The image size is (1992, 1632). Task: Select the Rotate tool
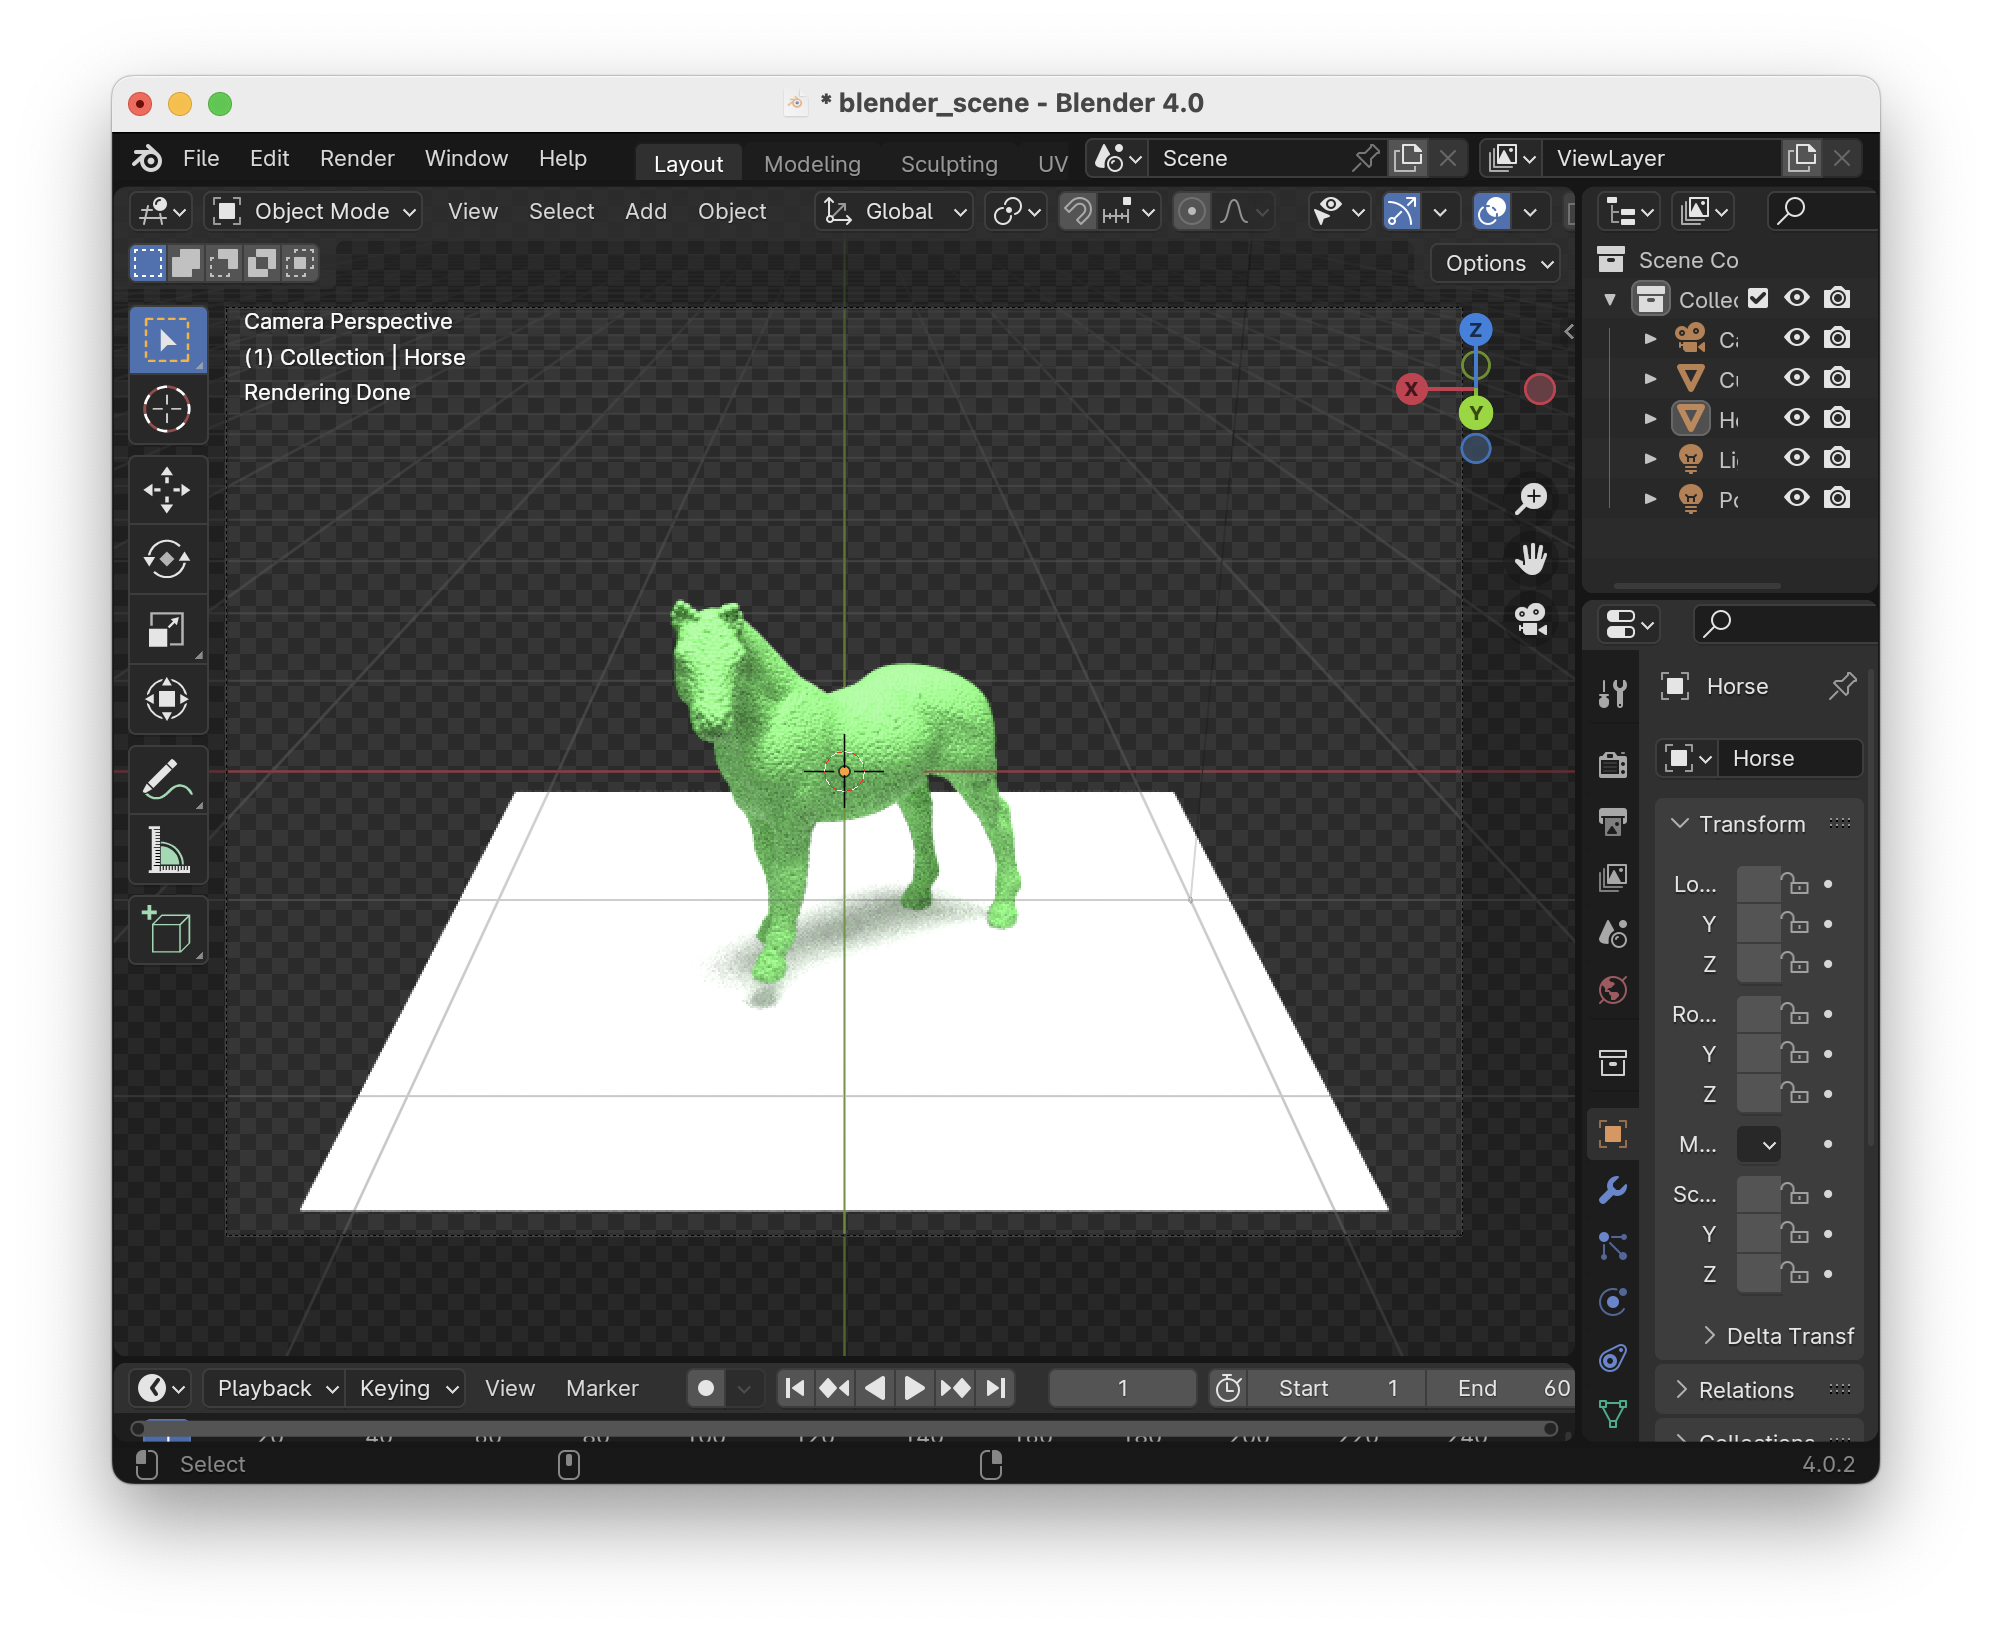[x=167, y=560]
